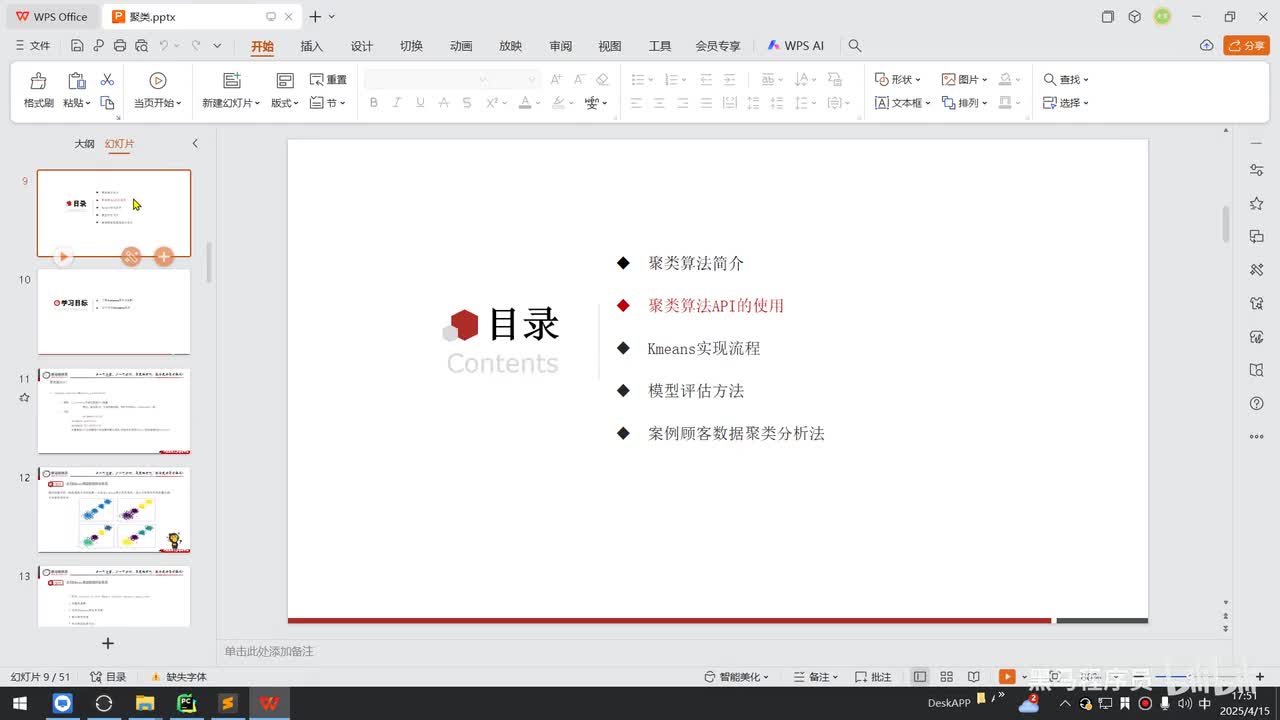
Task: Click the settings sliders icon in right sidebar
Action: 1257,170
